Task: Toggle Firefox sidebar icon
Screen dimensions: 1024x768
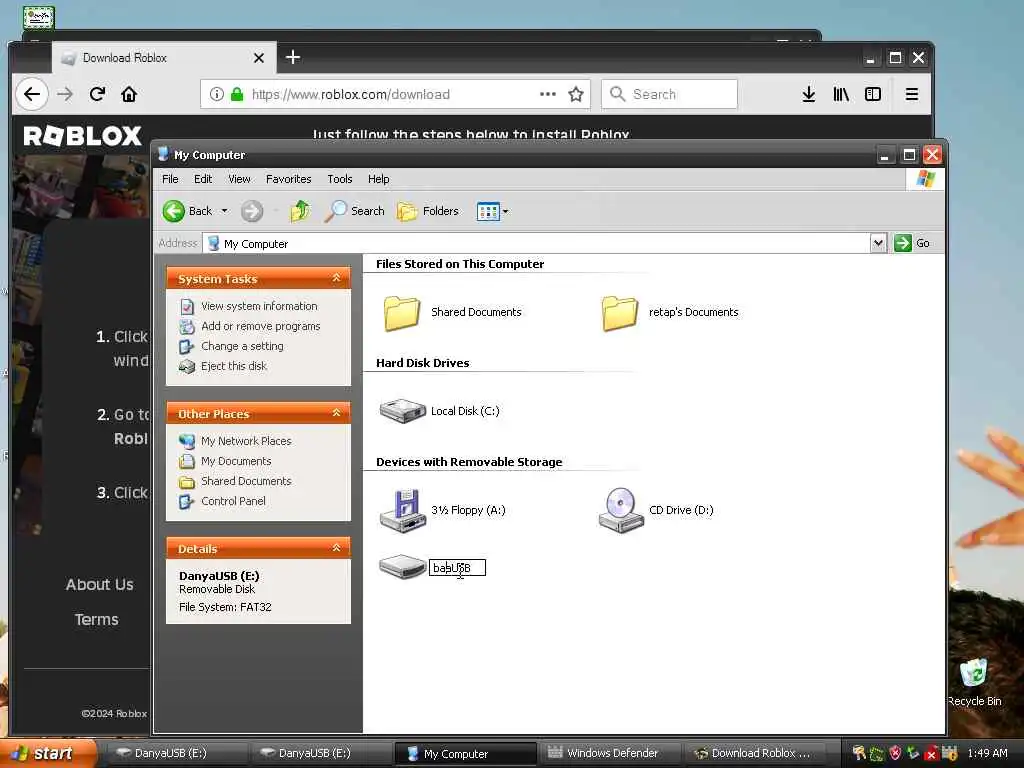Action: pyautogui.click(x=872, y=94)
